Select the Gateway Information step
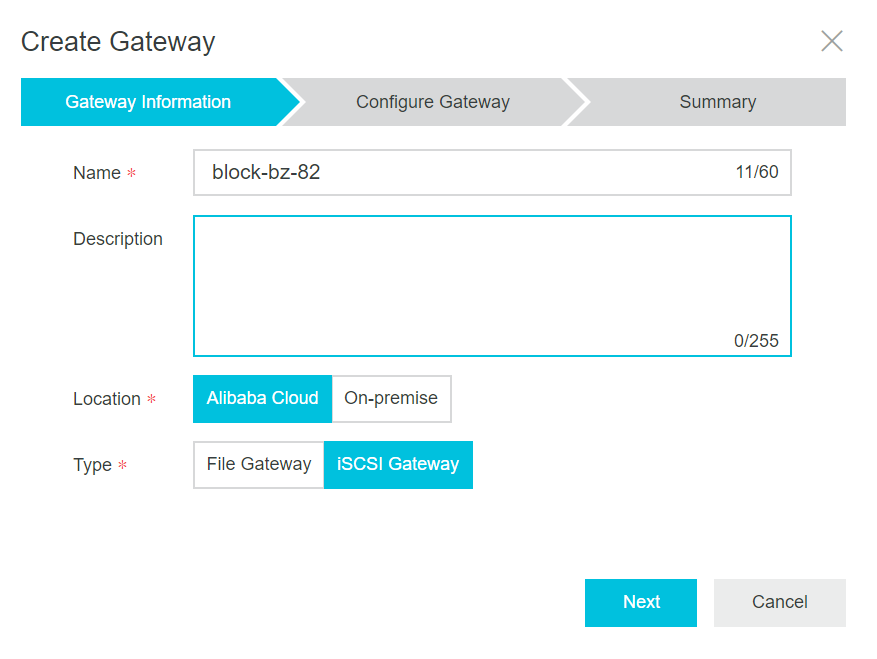The width and height of the screenshot is (877, 659). pos(148,102)
